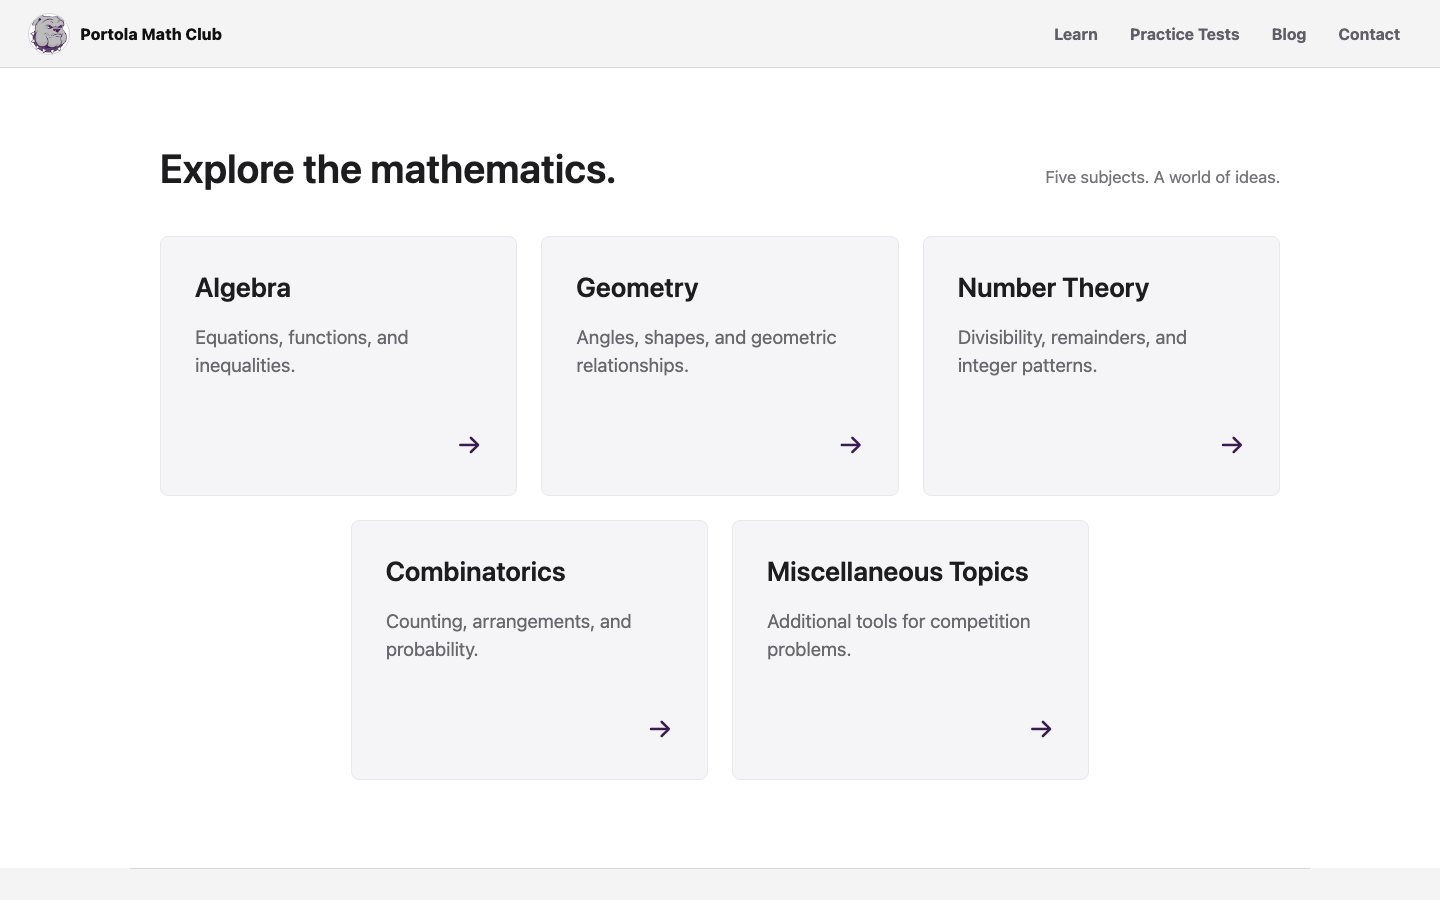1440x900 pixels.
Task: Select Contact in the top navigation
Action: coord(1369,34)
